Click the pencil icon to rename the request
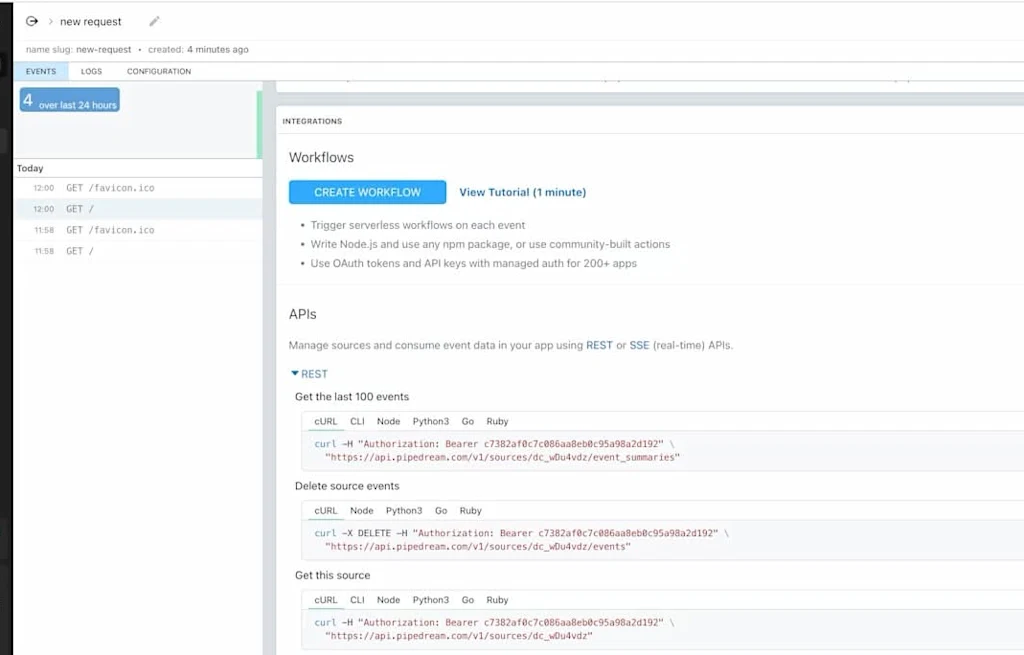Image resolution: width=1024 pixels, height=655 pixels. (x=153, y=21)
